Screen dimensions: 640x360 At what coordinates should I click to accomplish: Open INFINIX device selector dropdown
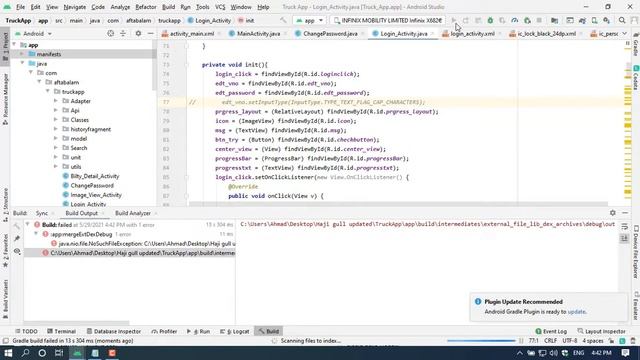(x=388, y=20)
